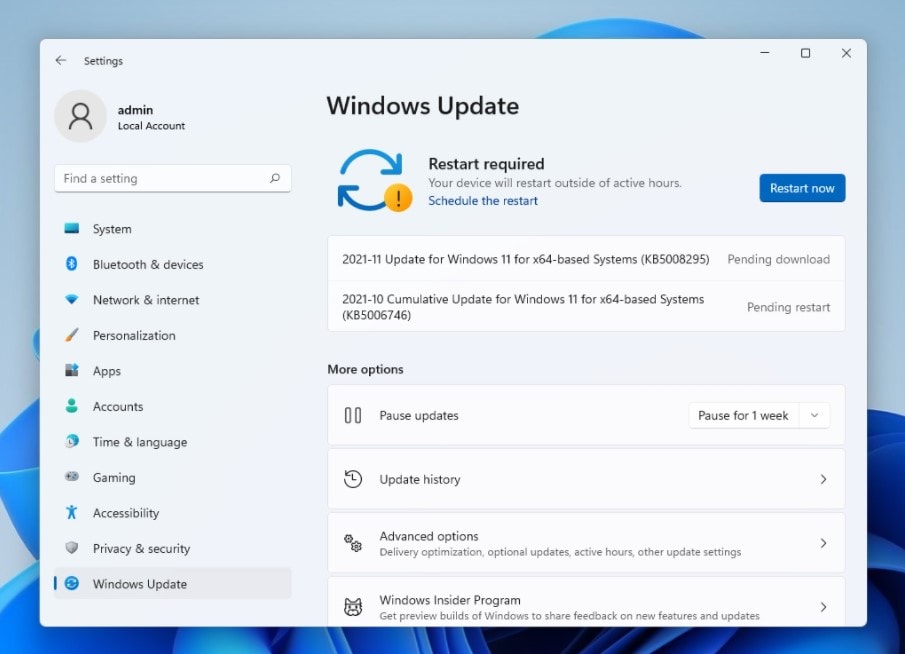Click the Restart now button
The image size is (905, 654).
802,188
